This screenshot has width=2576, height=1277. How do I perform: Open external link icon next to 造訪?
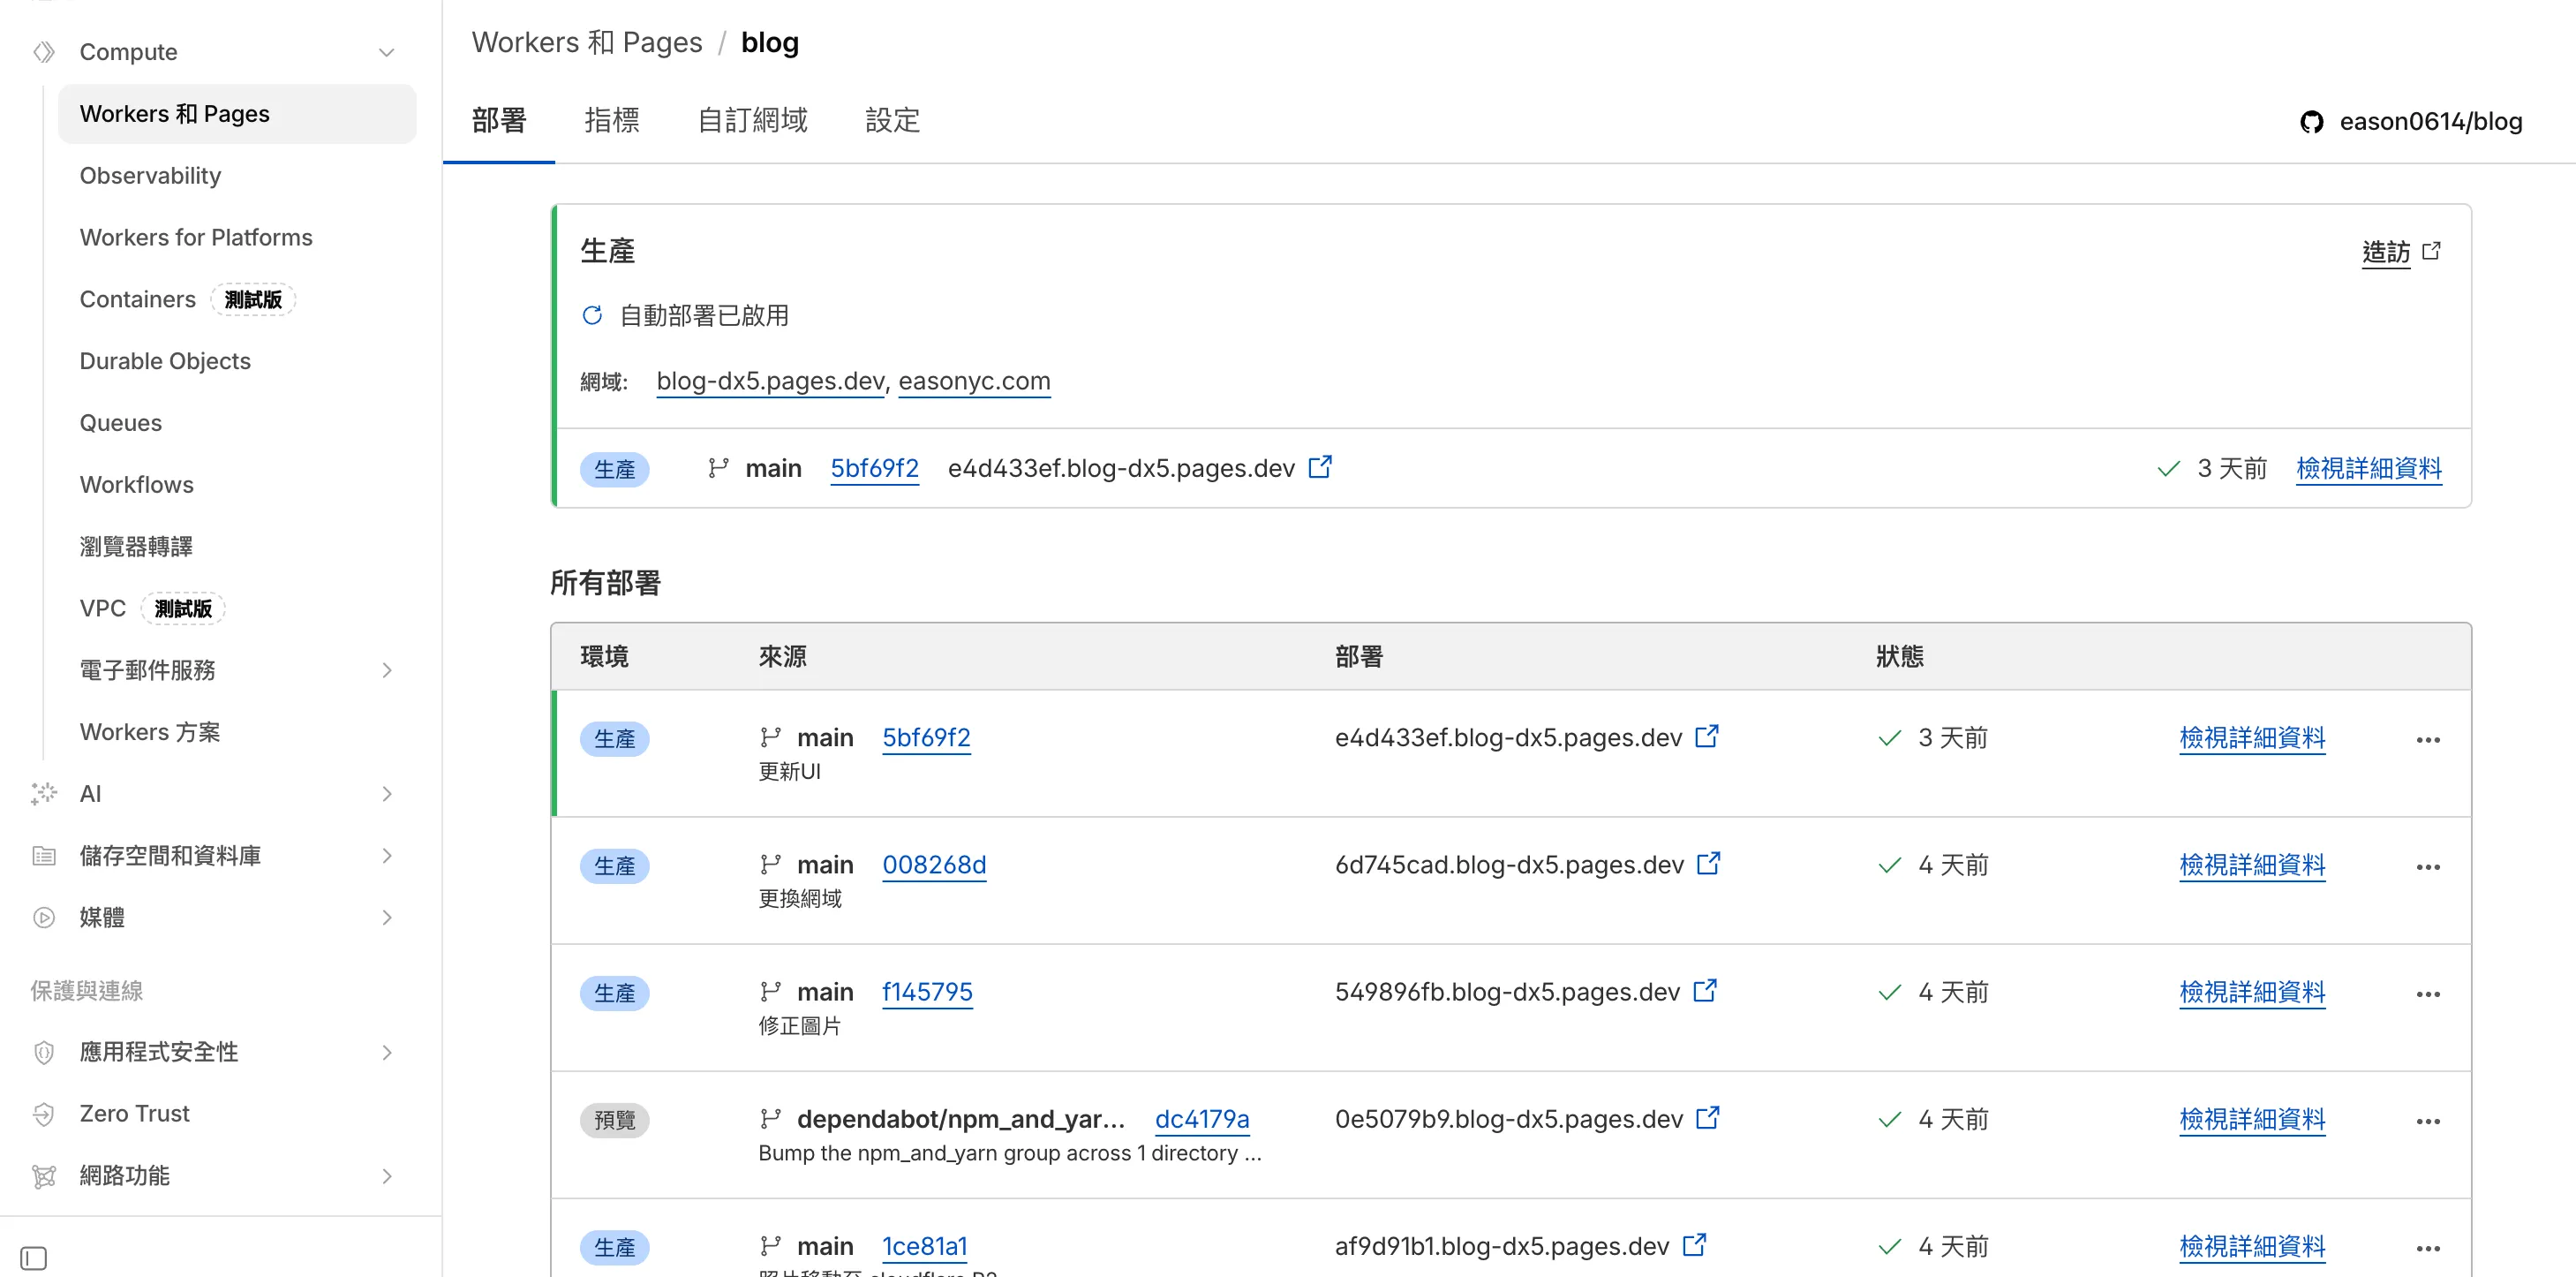(x=2431, y=251)
